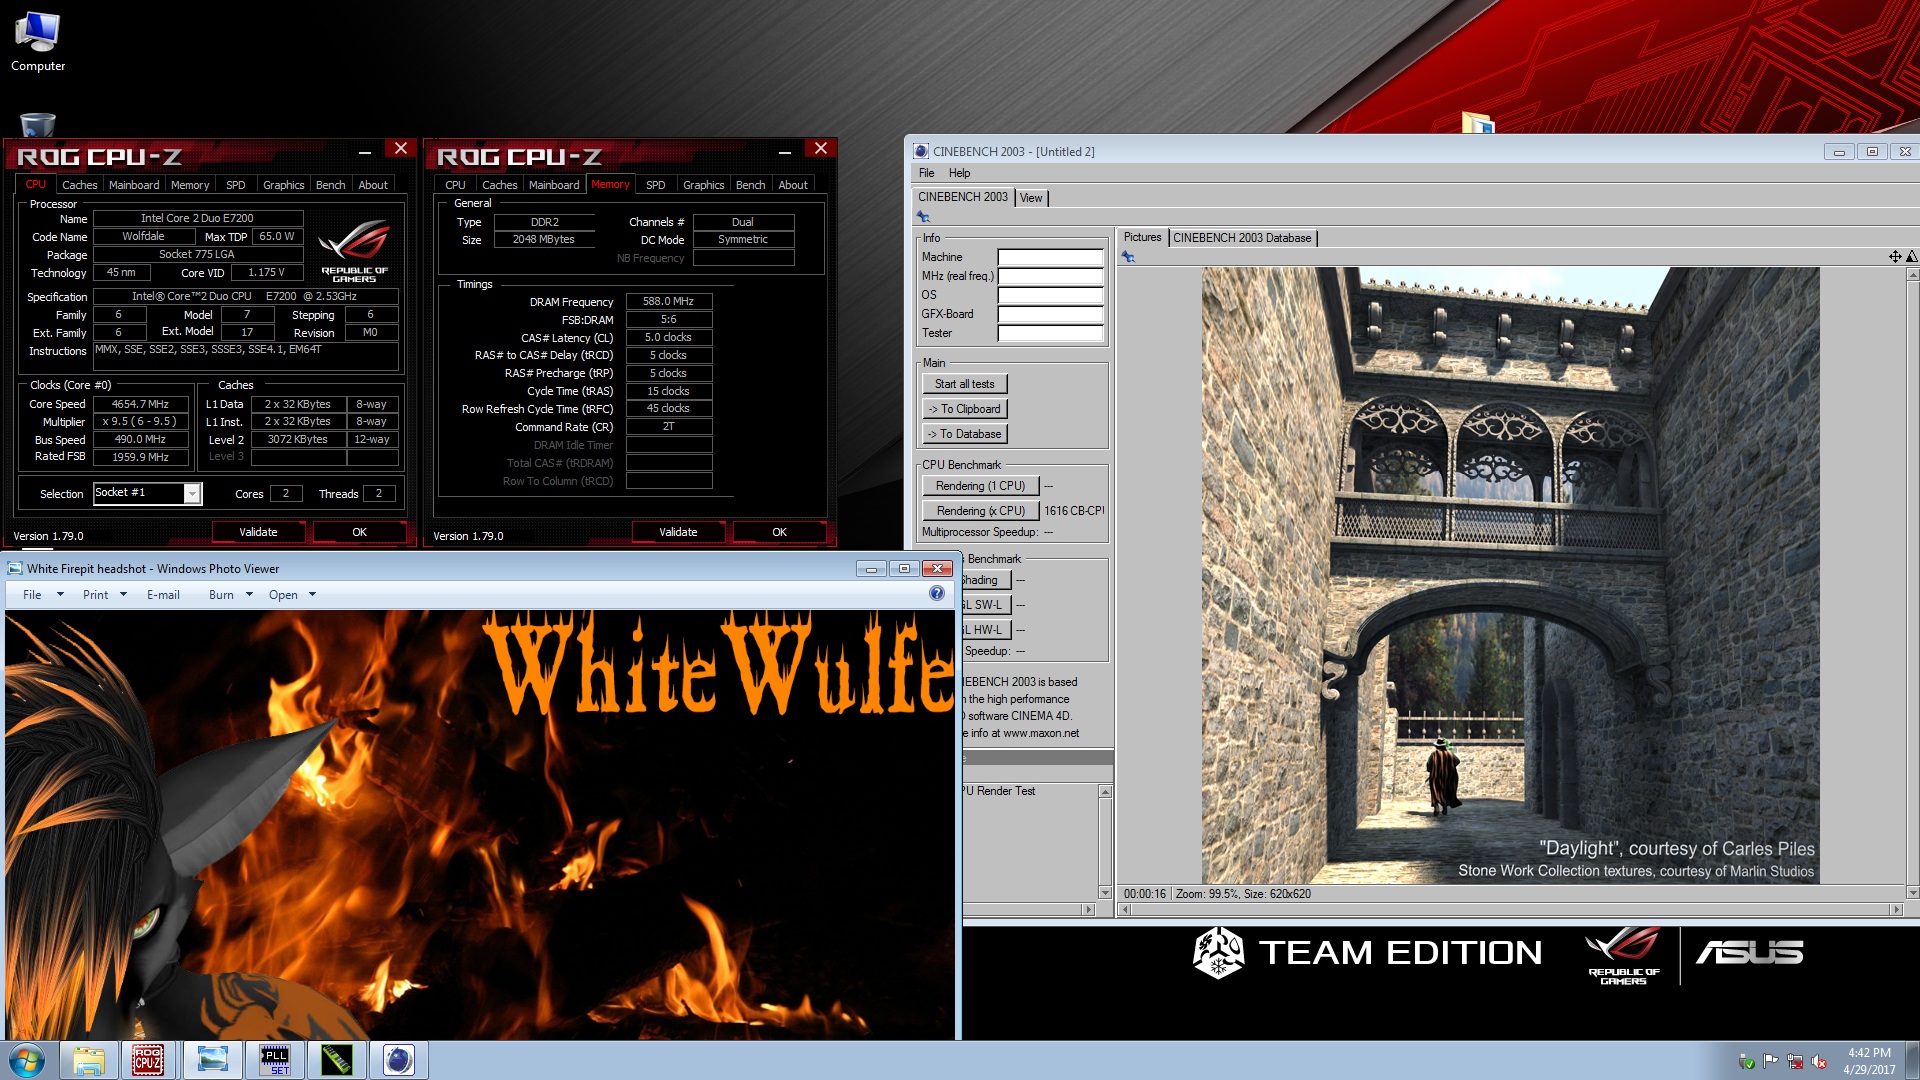
Task: Select the Pictures tab in CINEBENCH
Action: (1142, 237)
